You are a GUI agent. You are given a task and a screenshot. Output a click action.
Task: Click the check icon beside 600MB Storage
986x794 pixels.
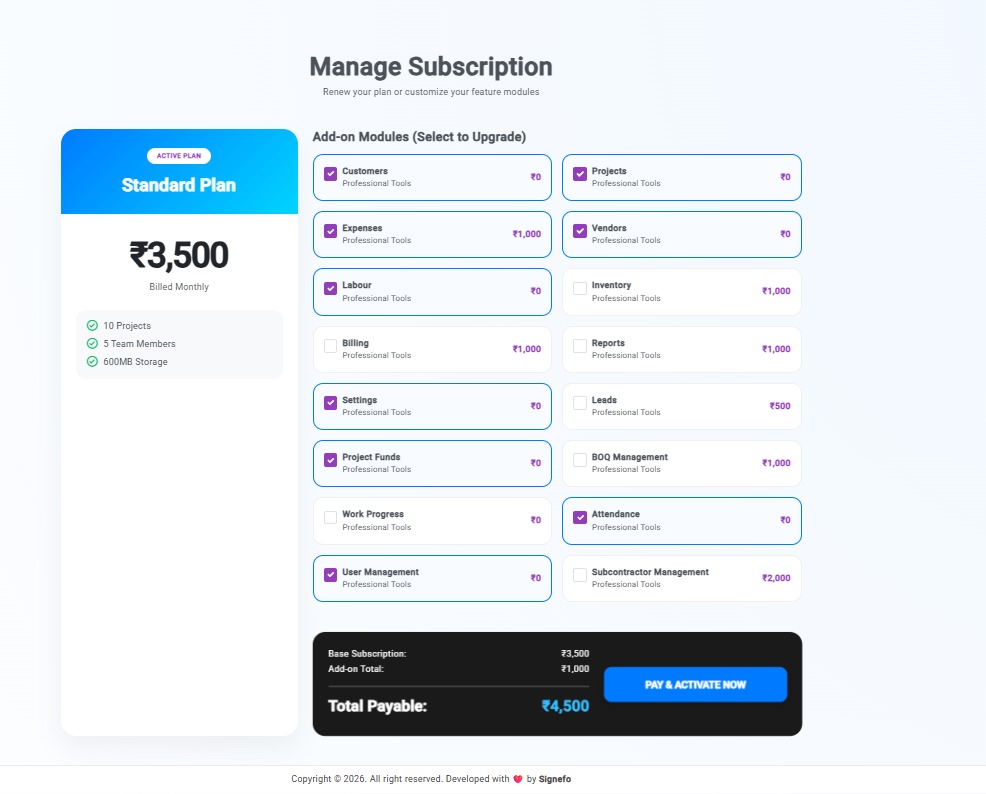coord(92,361)
